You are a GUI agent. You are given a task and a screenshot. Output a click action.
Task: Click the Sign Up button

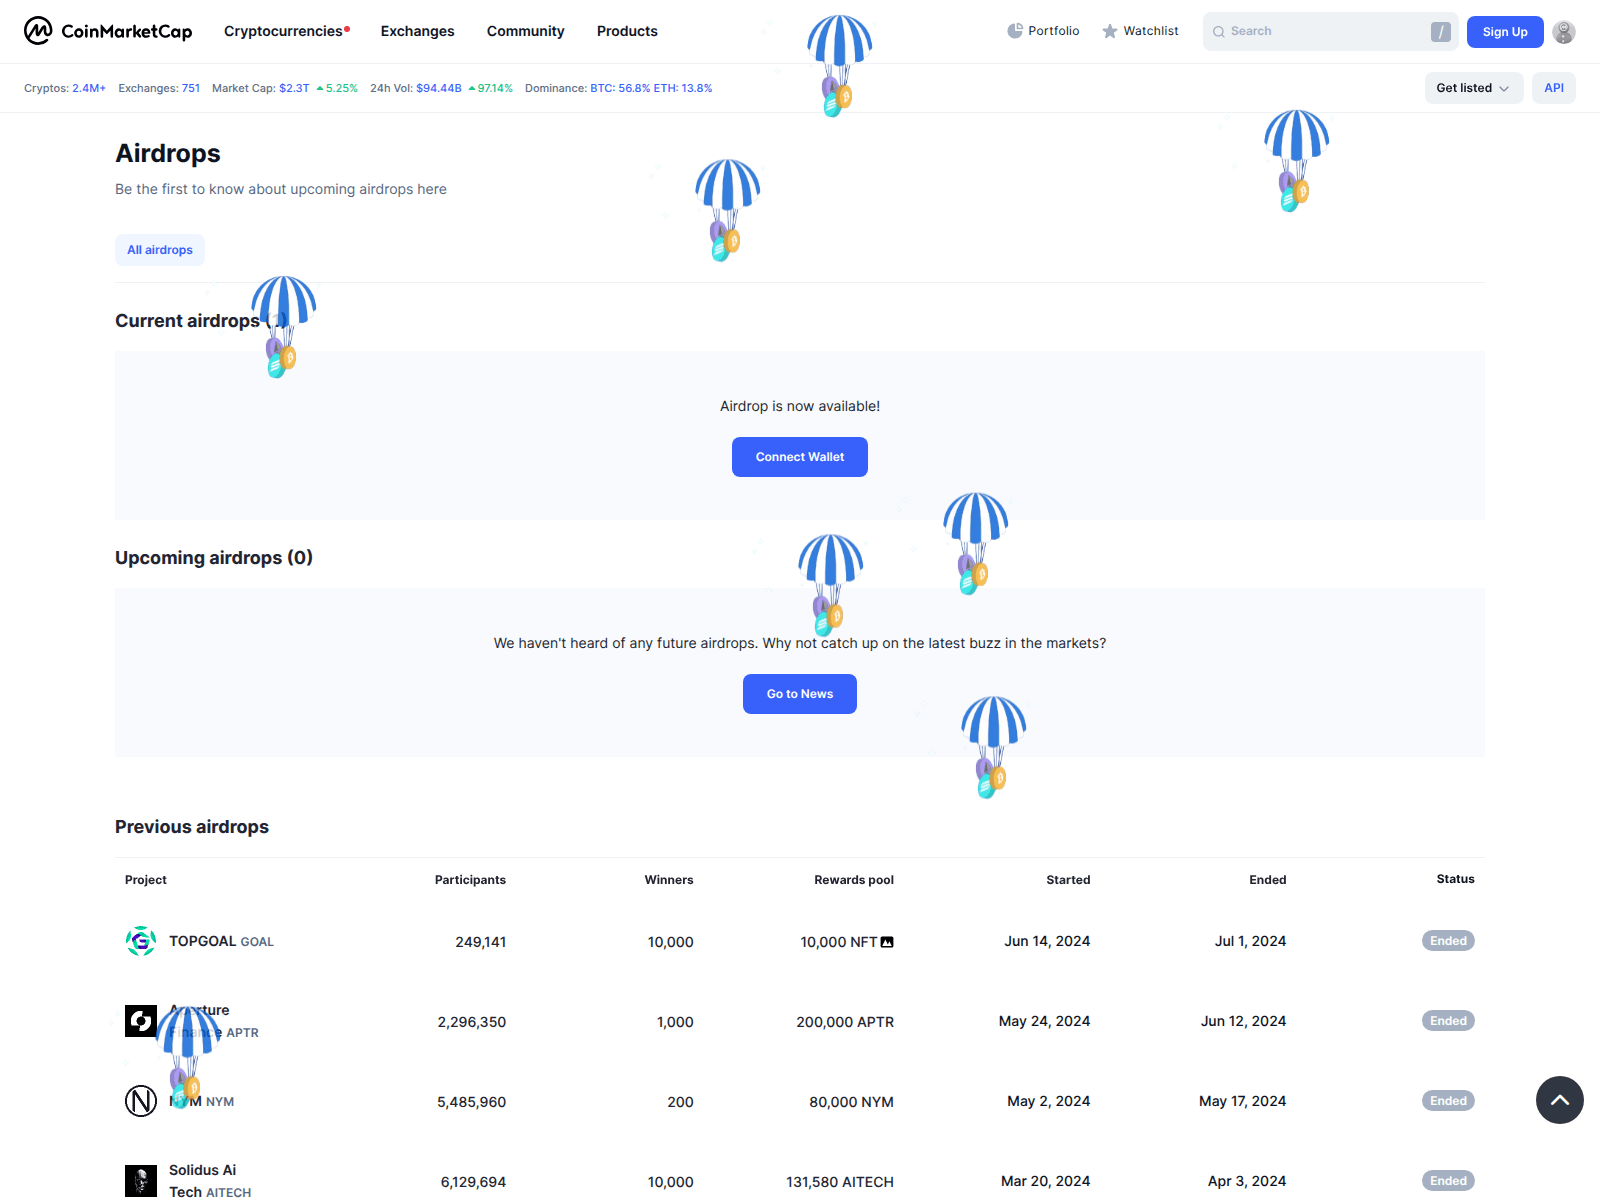(1504, 32)
